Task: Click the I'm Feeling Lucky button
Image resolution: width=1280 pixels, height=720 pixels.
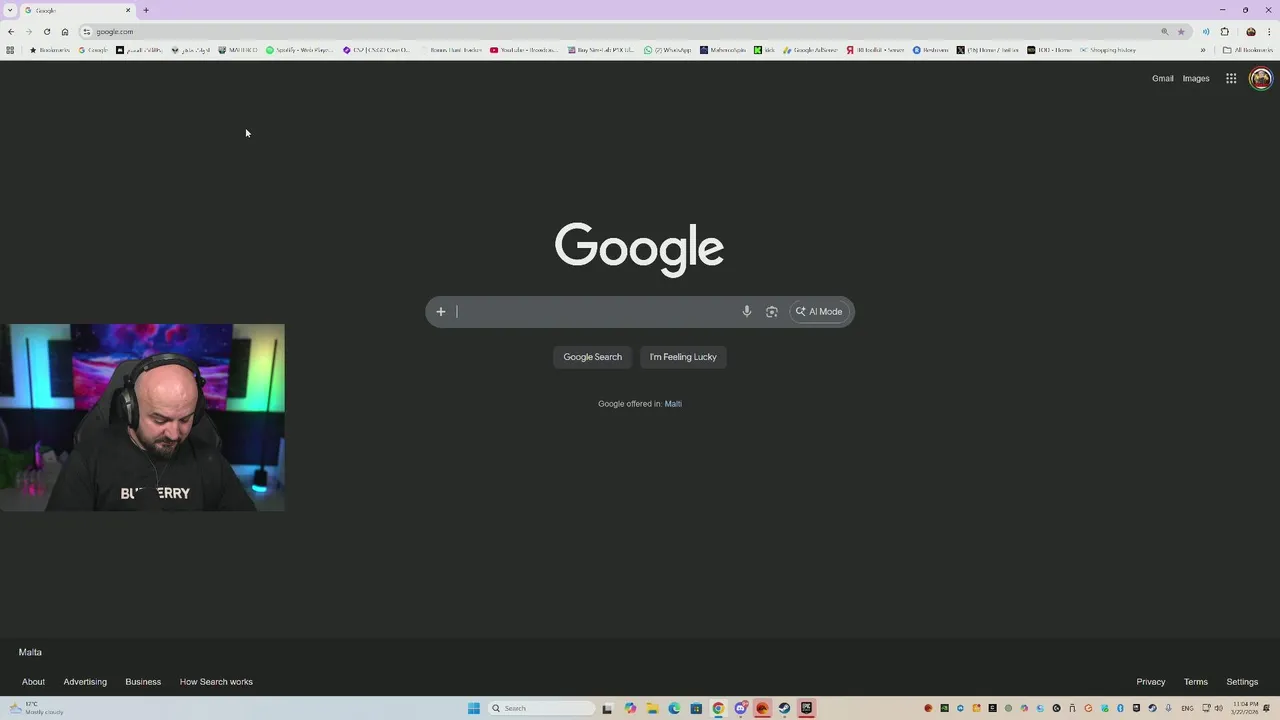Action: [683, 357]
